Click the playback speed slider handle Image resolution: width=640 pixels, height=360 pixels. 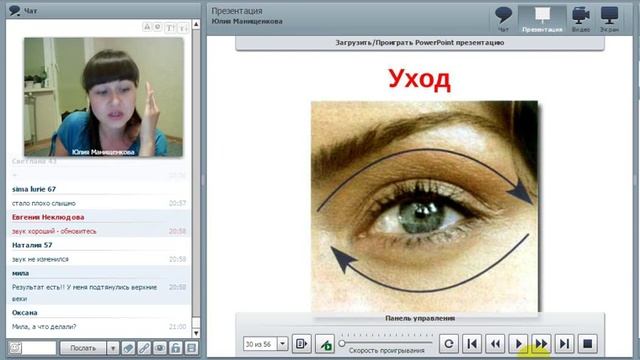tap(342, 343)
